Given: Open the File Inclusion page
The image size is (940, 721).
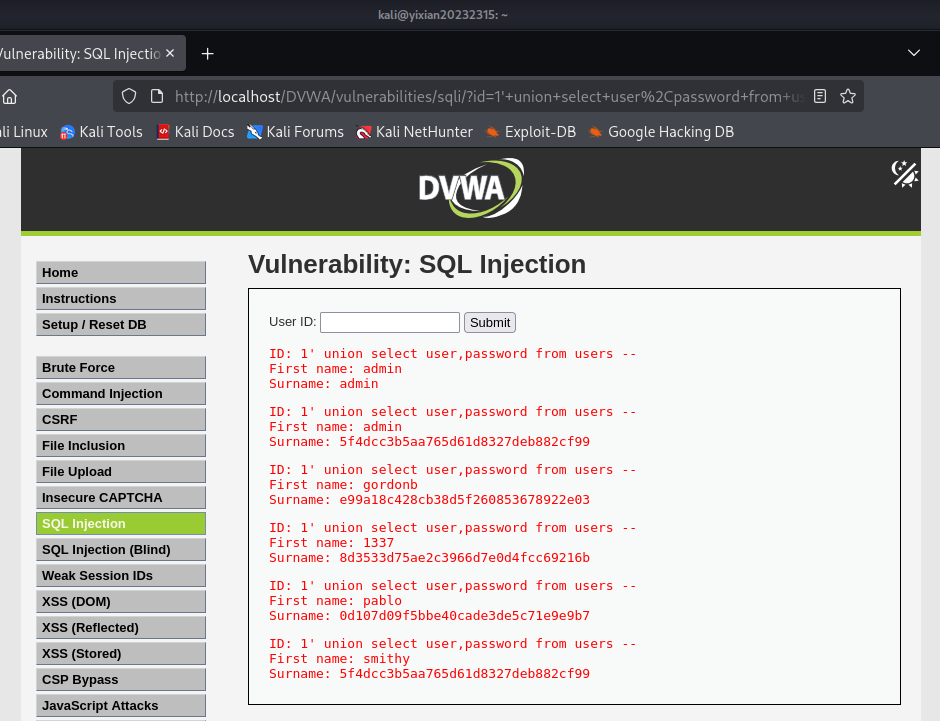Looking at the screenshot, I should pos(120,445).
